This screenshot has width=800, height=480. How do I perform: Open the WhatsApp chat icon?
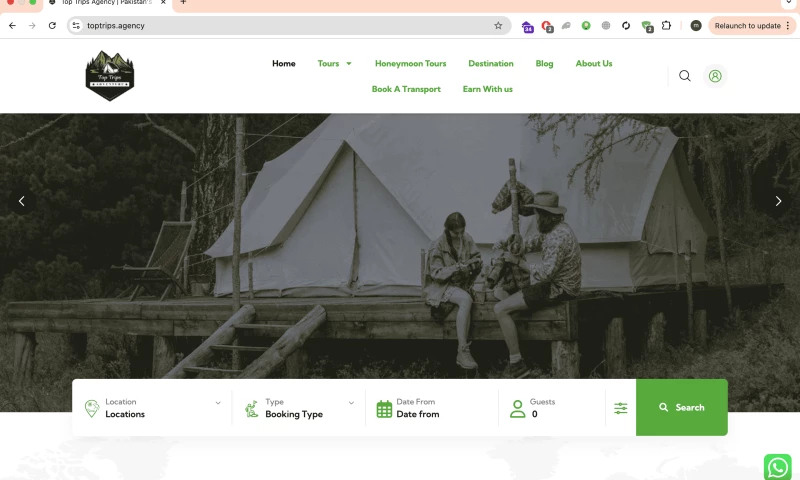click(x=777, y=467)
